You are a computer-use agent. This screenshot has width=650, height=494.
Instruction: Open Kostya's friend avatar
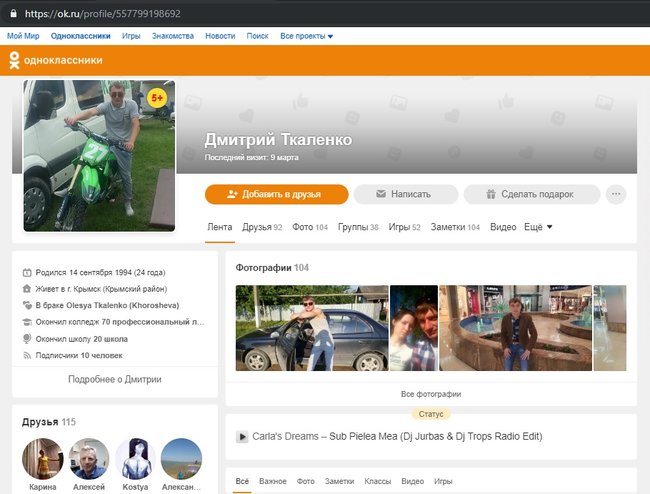click(135, 458)
